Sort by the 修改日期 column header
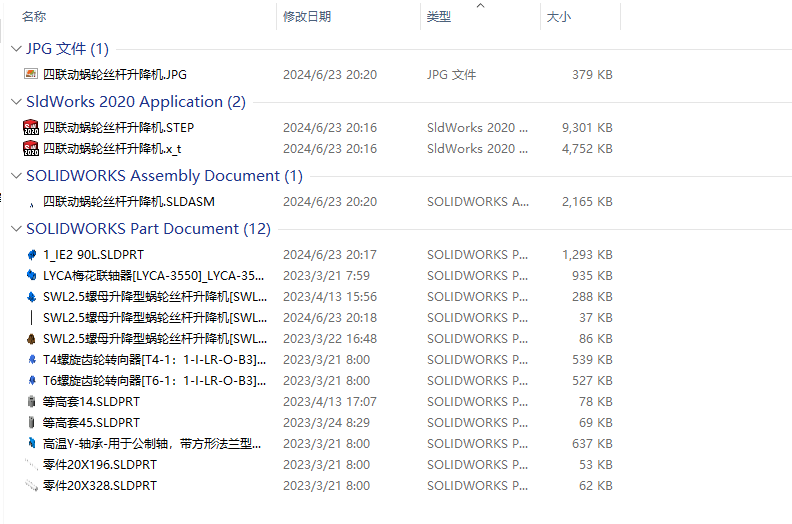Viewport: 792px width, 524px height. [x=307, y=17]
